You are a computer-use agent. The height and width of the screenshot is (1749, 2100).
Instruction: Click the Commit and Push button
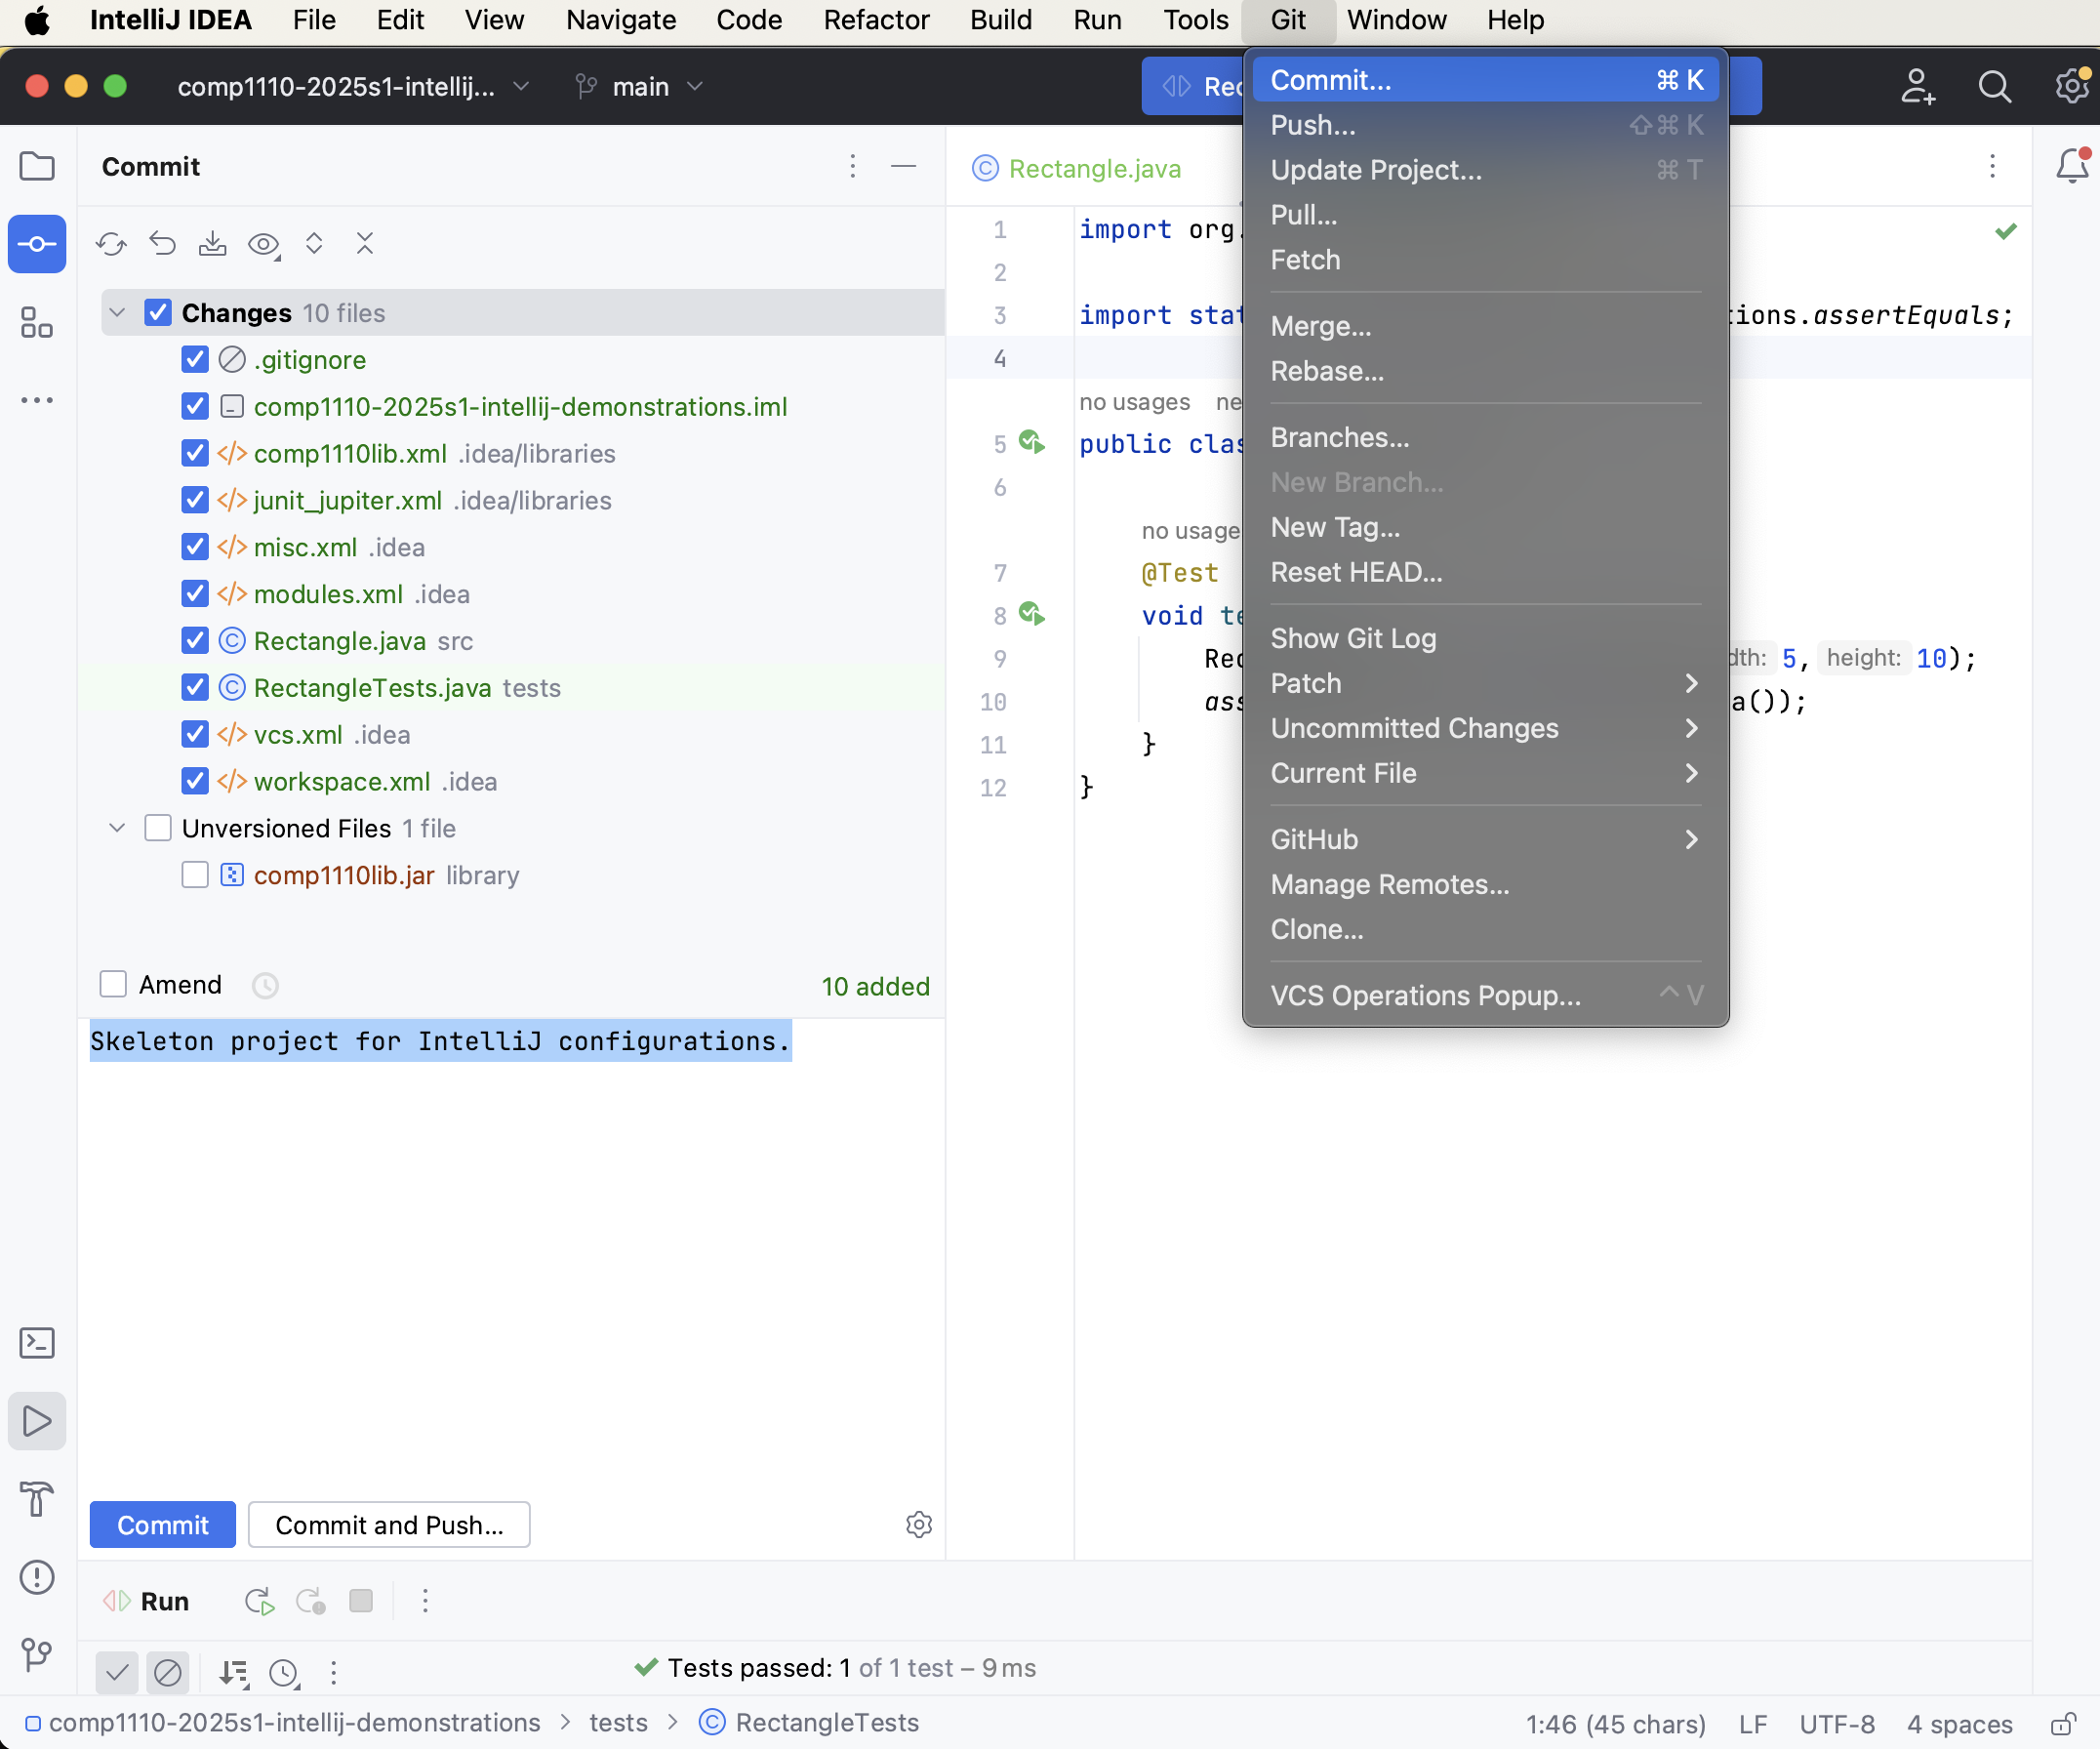[x=389, y=1524]
